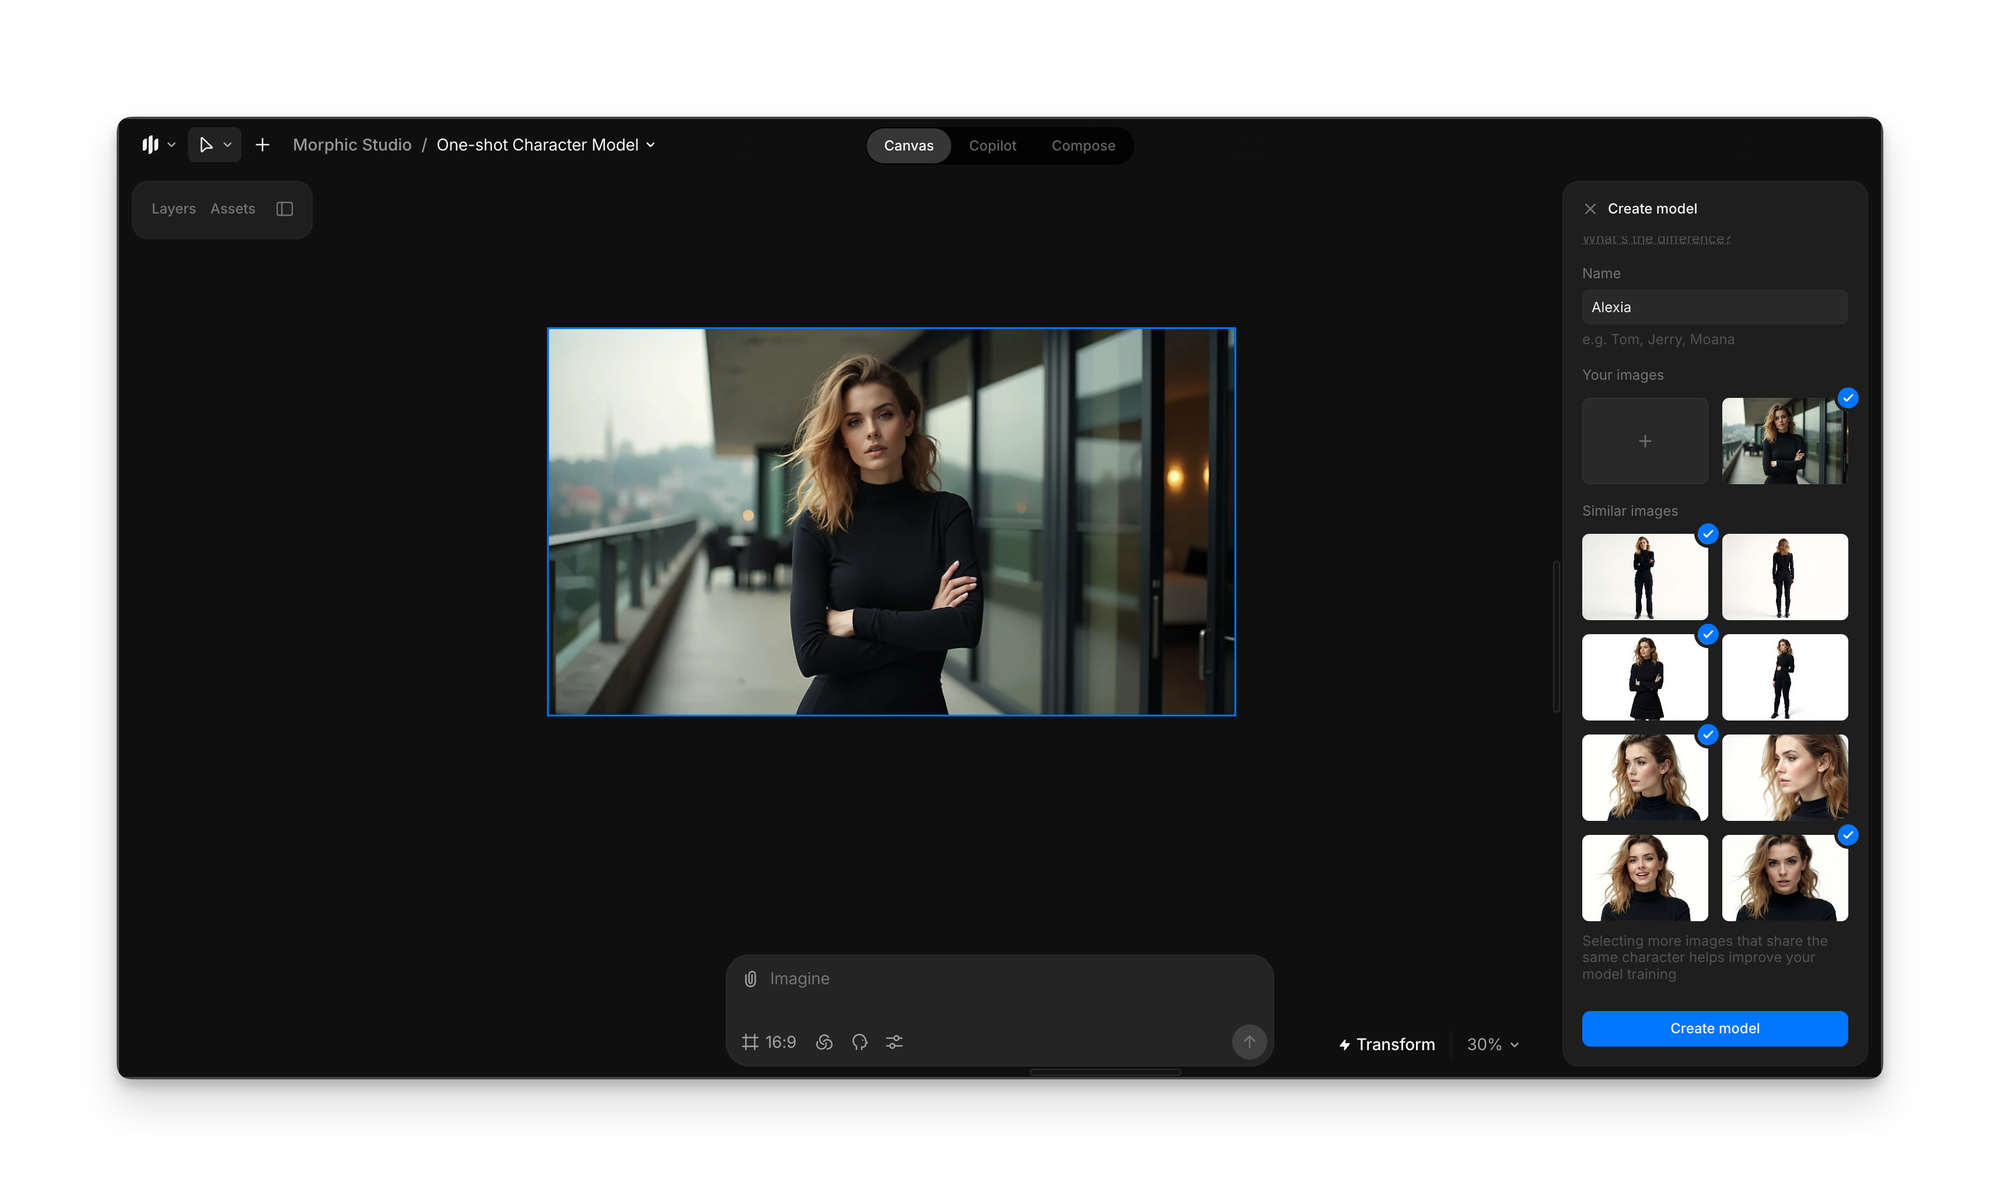The image size is (2000, 1196).
Task: Click the blue Create model button
Action: click(1714, 1028)
